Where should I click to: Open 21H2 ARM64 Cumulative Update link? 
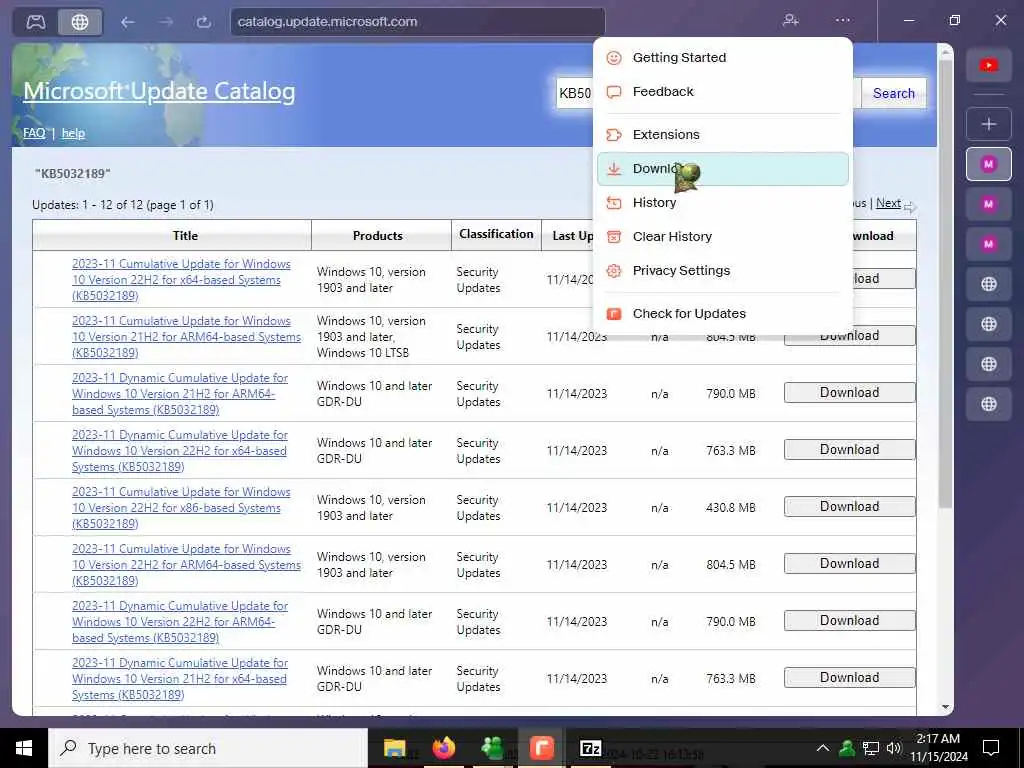pyautogui.click(x=186, y=337)
